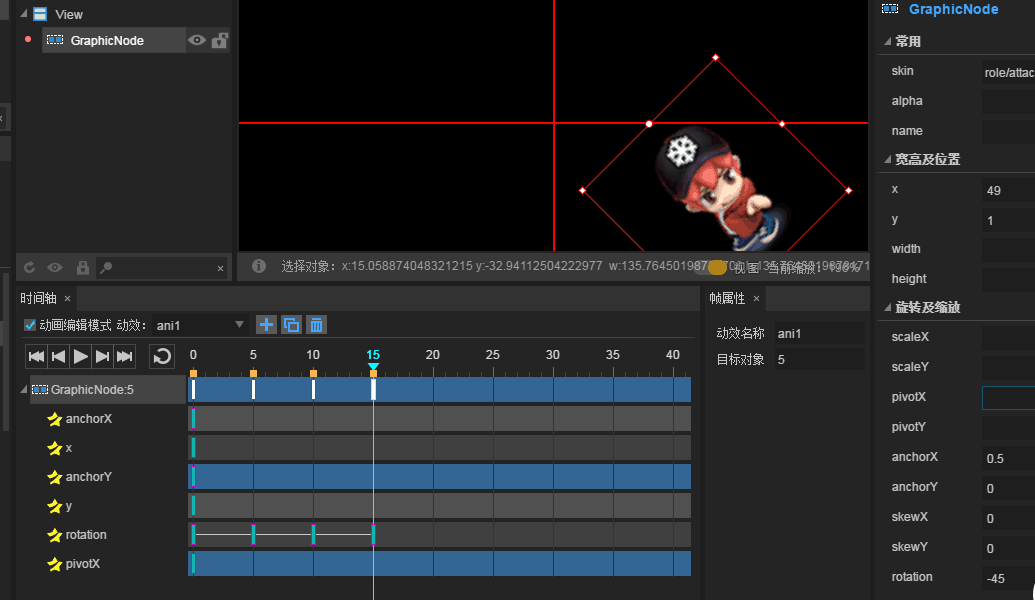Clear the hierarchy search box
1035x600 pixels.
coord(220,268)
